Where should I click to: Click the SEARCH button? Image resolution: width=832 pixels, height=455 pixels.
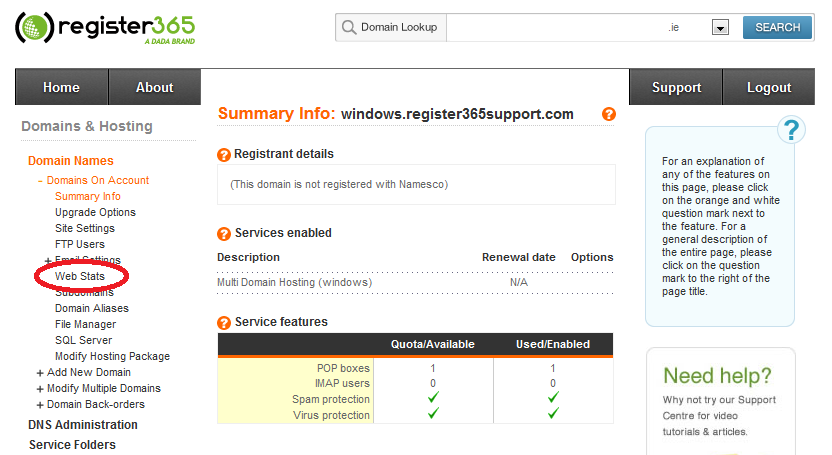[x=777, y=27]
